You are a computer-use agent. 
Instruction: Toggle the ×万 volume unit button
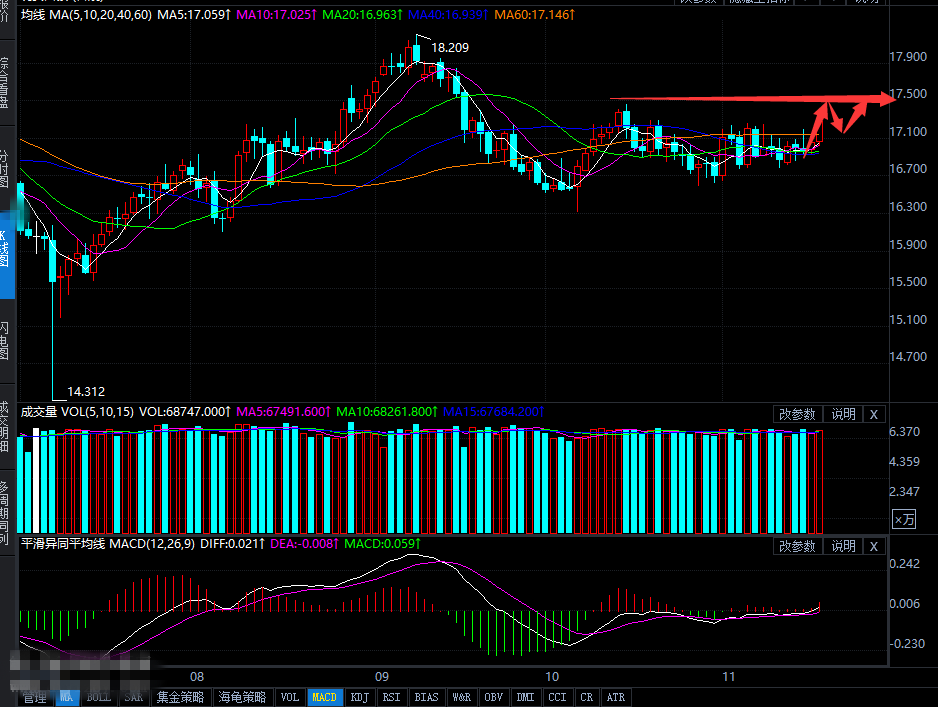point(903,518)
